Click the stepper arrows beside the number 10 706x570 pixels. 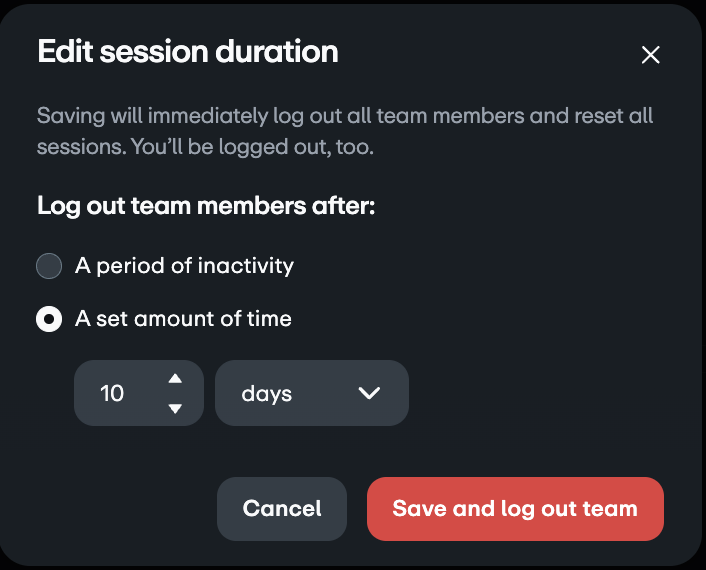(x=175, y=393)
